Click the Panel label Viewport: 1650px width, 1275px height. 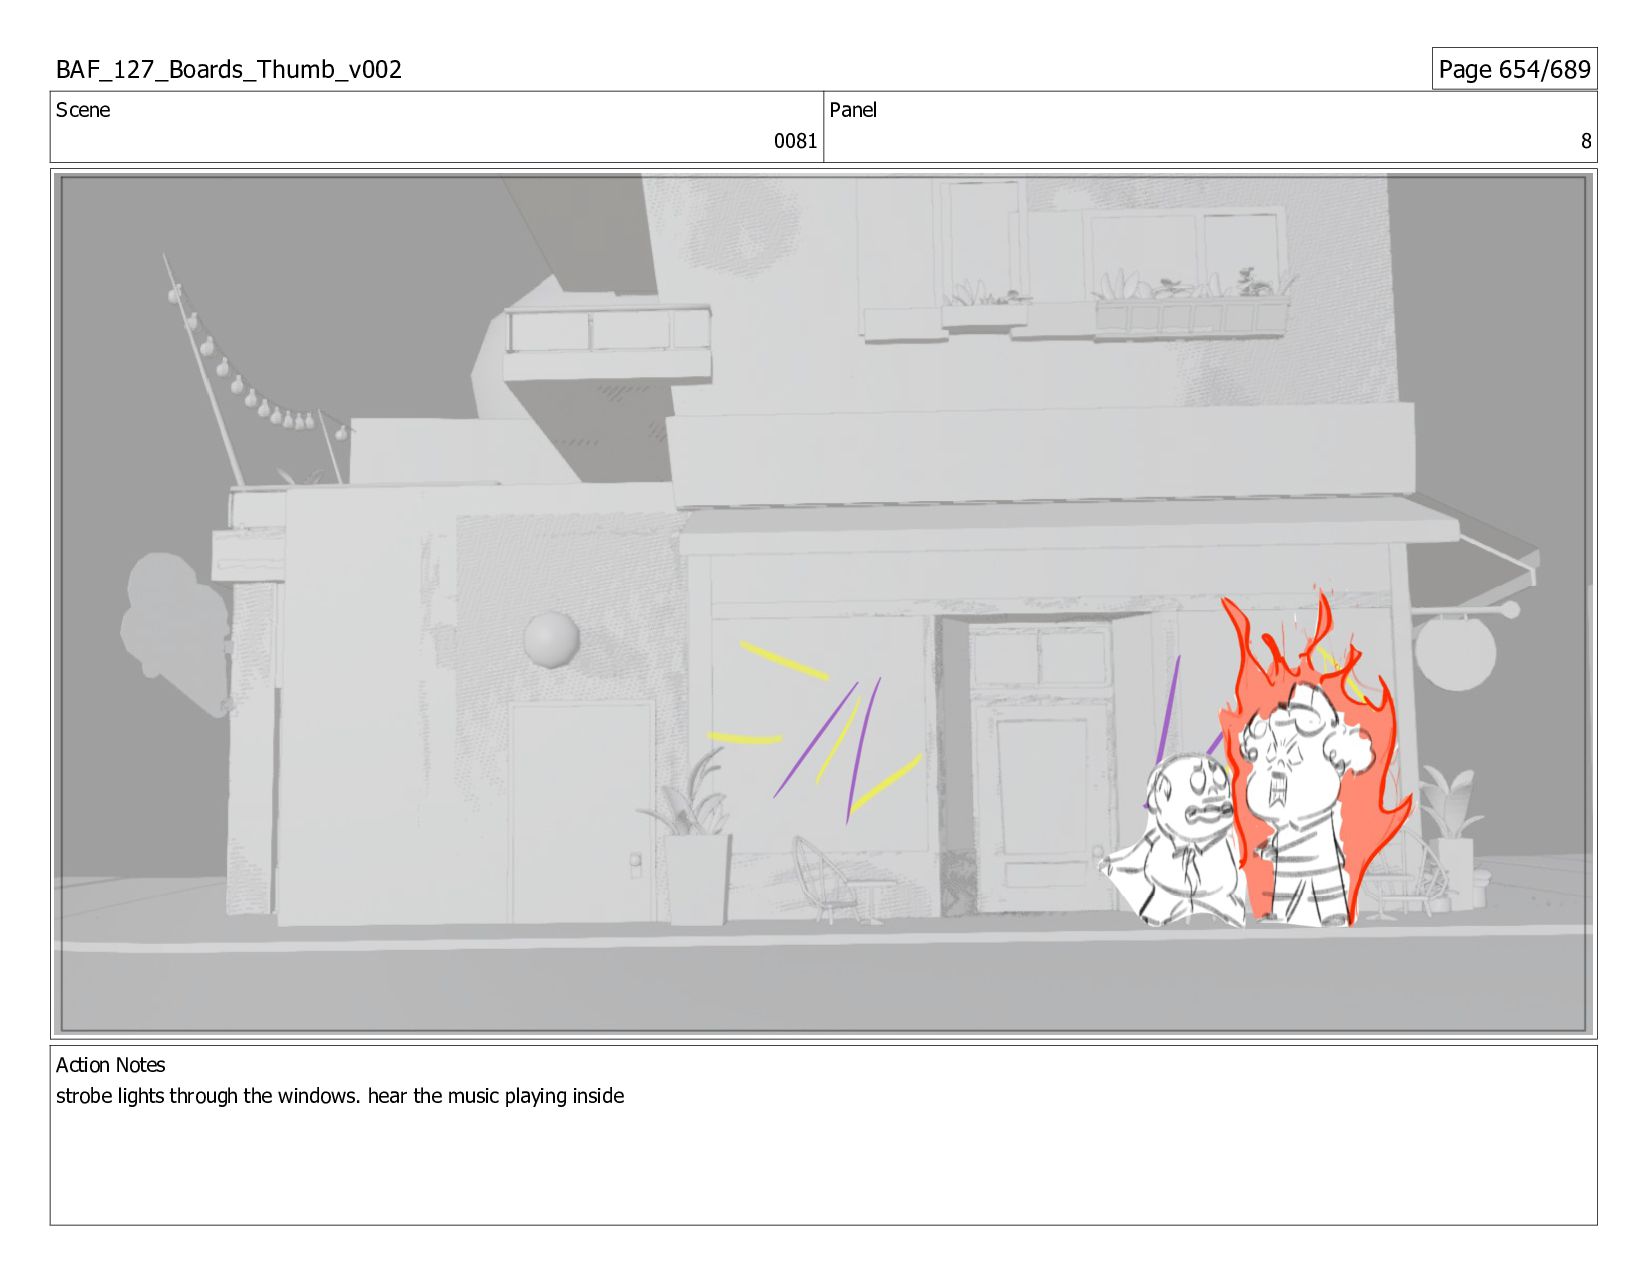click(853, 110)
